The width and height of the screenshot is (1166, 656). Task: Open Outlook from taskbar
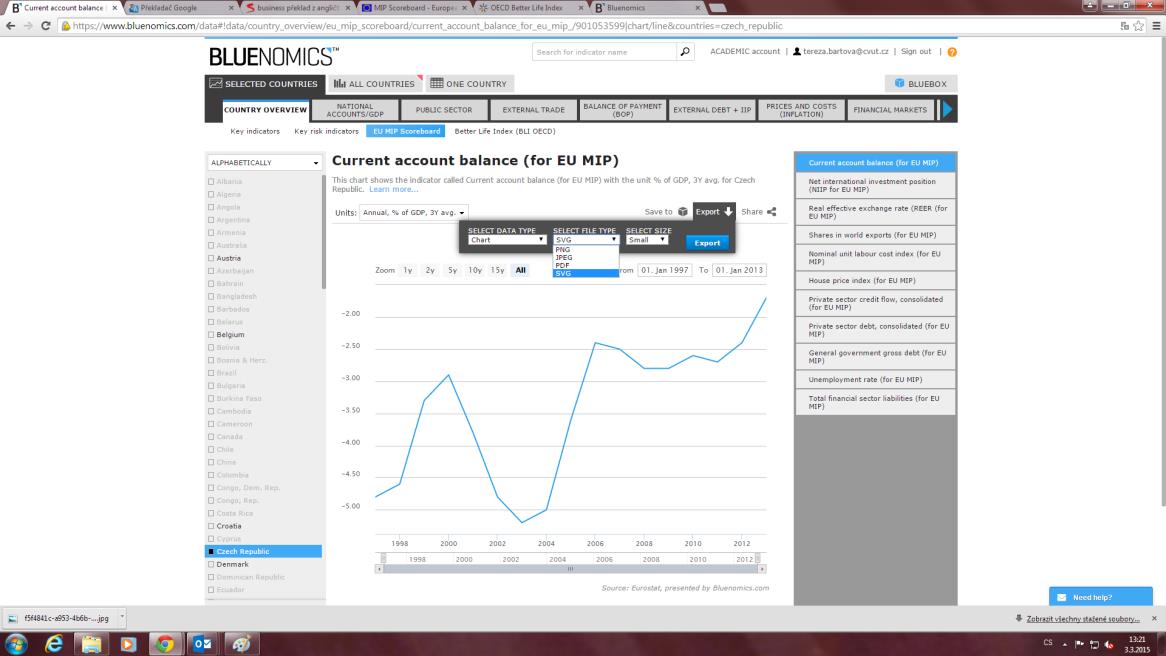pos(202,644)
